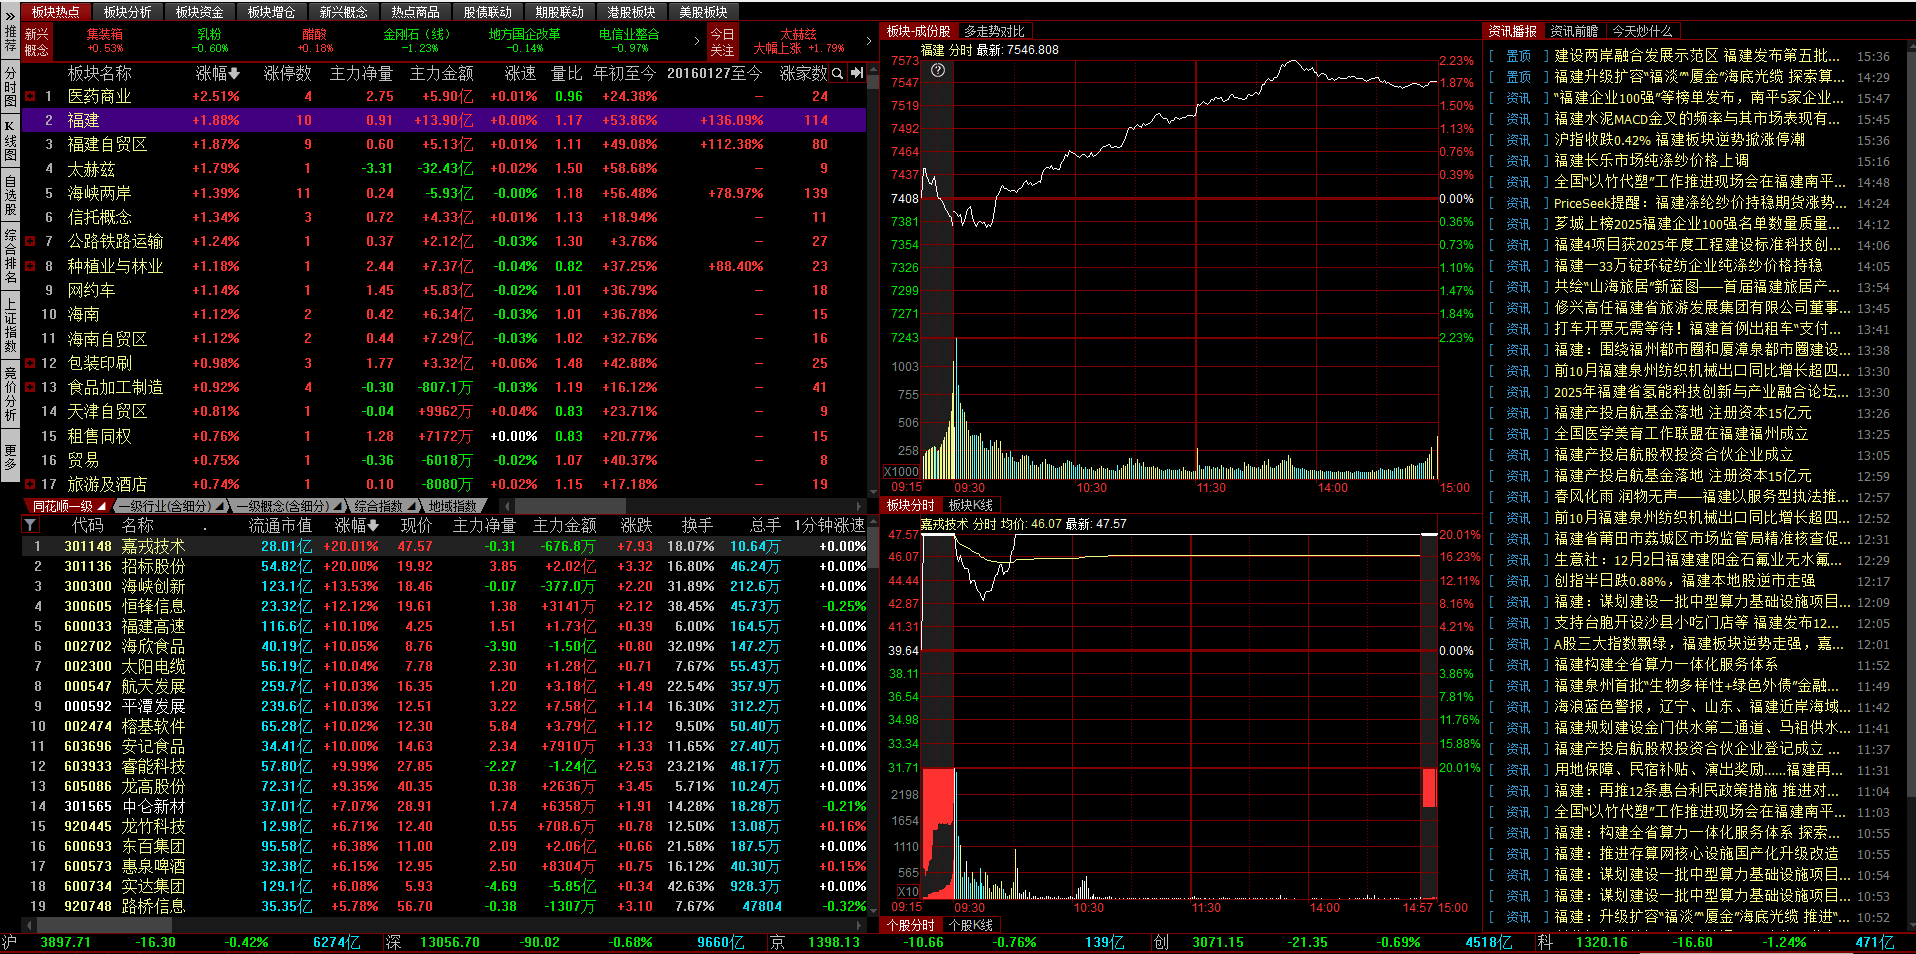
Task: Open the 一级行业(含细分) tab dropdown triangle
Action: coord(219,506)
